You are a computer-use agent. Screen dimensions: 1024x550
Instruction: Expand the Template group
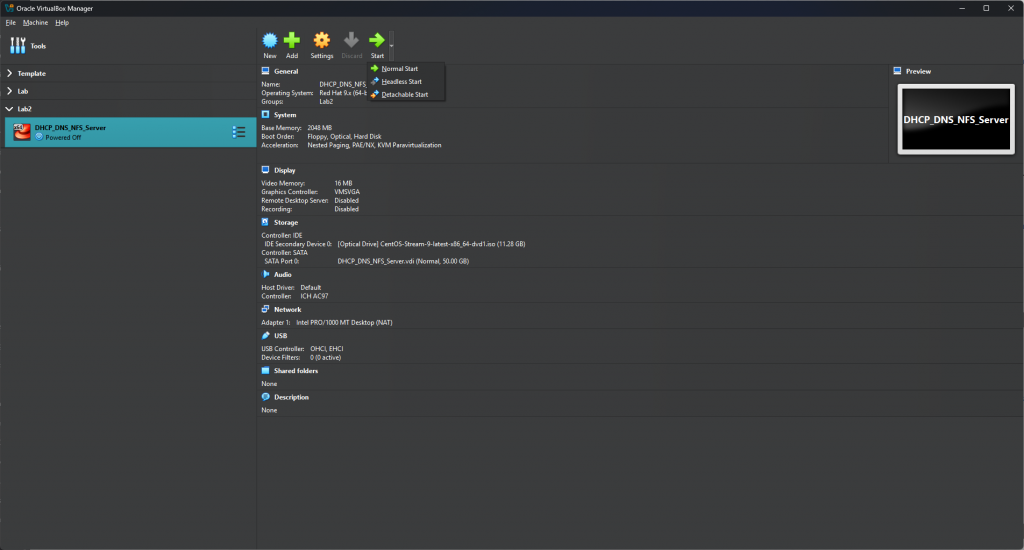(x=9, y=74)
